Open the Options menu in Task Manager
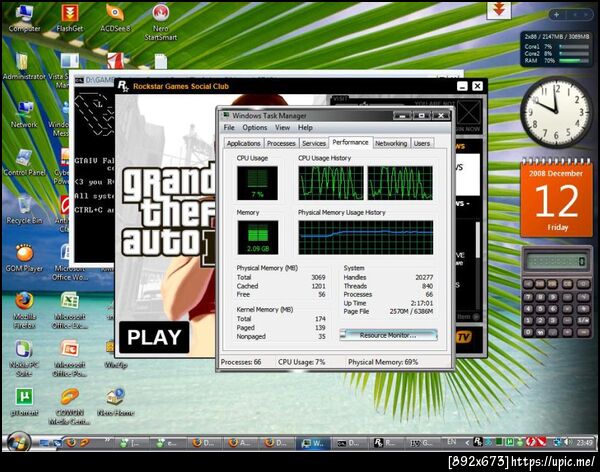The width and height of the screenshot is (600, 472). pos(254,127)
